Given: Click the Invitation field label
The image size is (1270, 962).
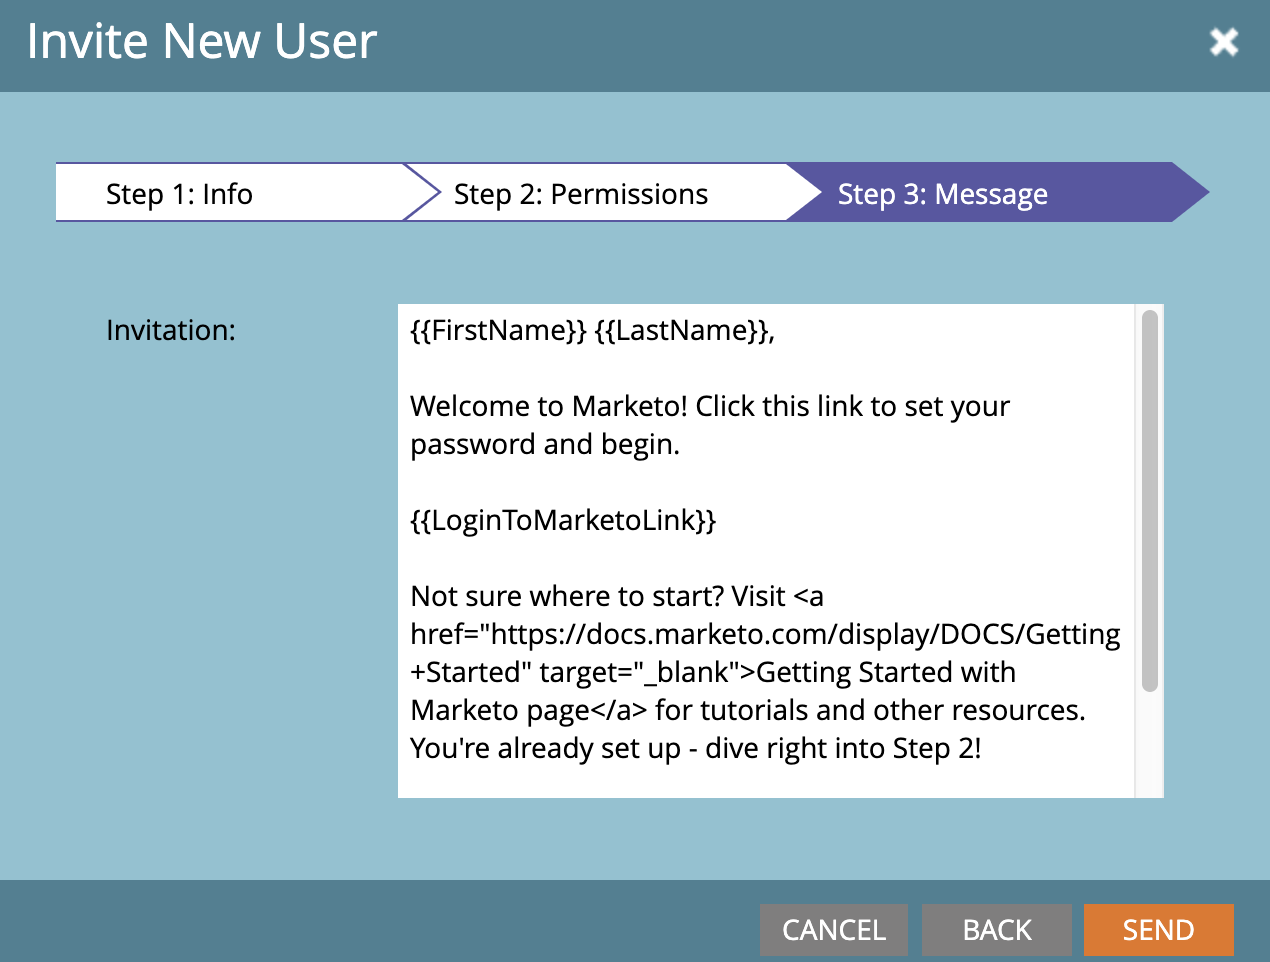Looking at the screenshot, I should click(x=171, y=330).
